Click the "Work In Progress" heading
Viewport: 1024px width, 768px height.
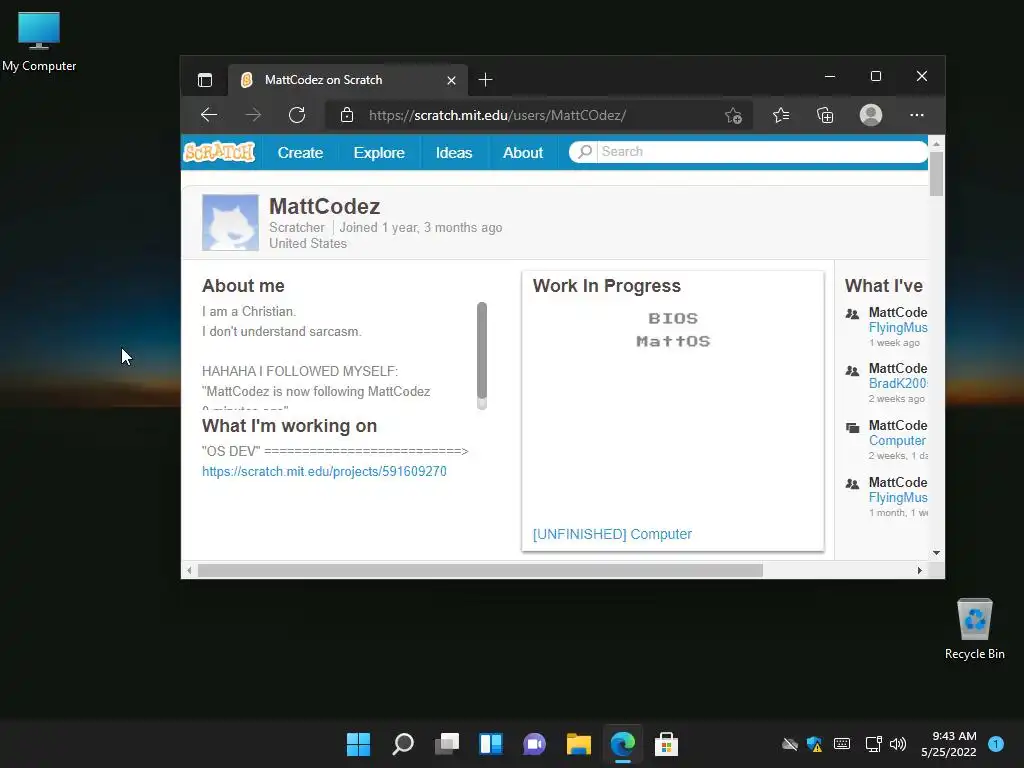click(607, 286)
